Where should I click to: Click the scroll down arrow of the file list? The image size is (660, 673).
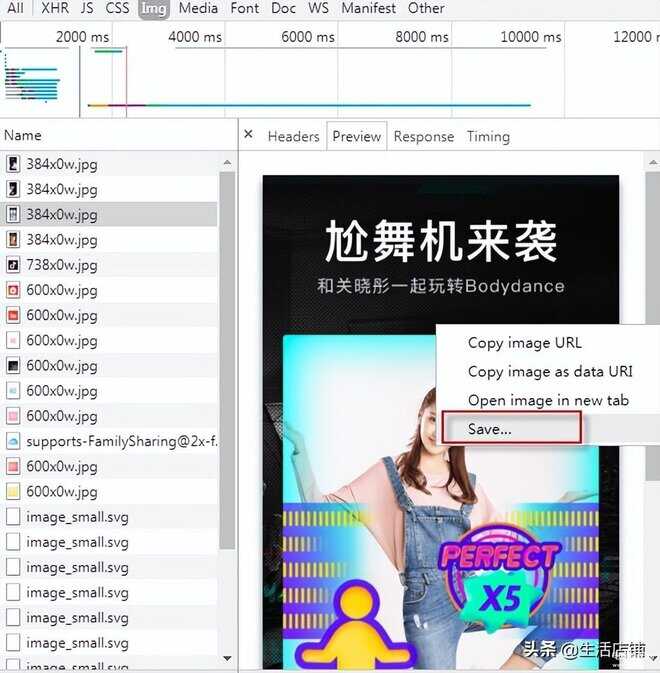tap(228, 658)
